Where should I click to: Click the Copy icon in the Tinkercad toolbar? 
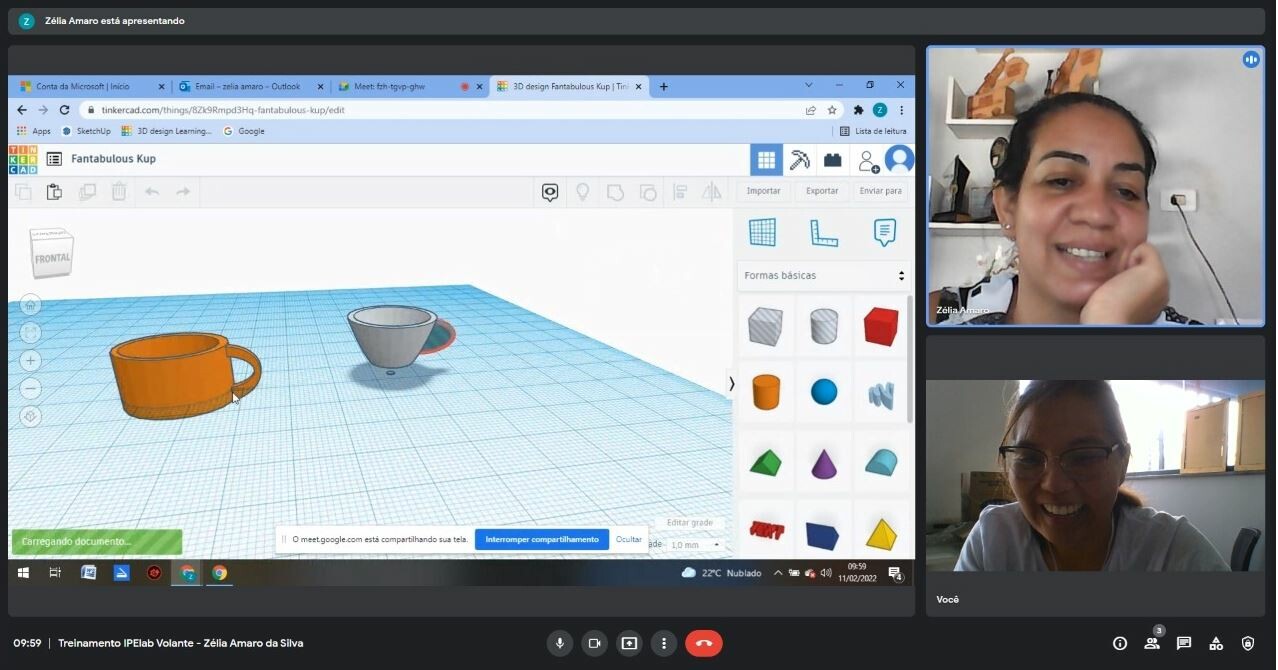tap(23, 192)
